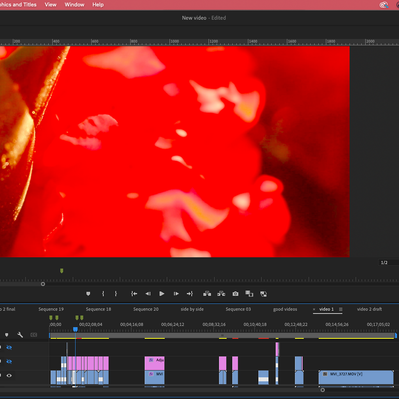Screen dimensions: 399x399
Task: Toggle the proxies button in monitor
Action: (263, 294)
